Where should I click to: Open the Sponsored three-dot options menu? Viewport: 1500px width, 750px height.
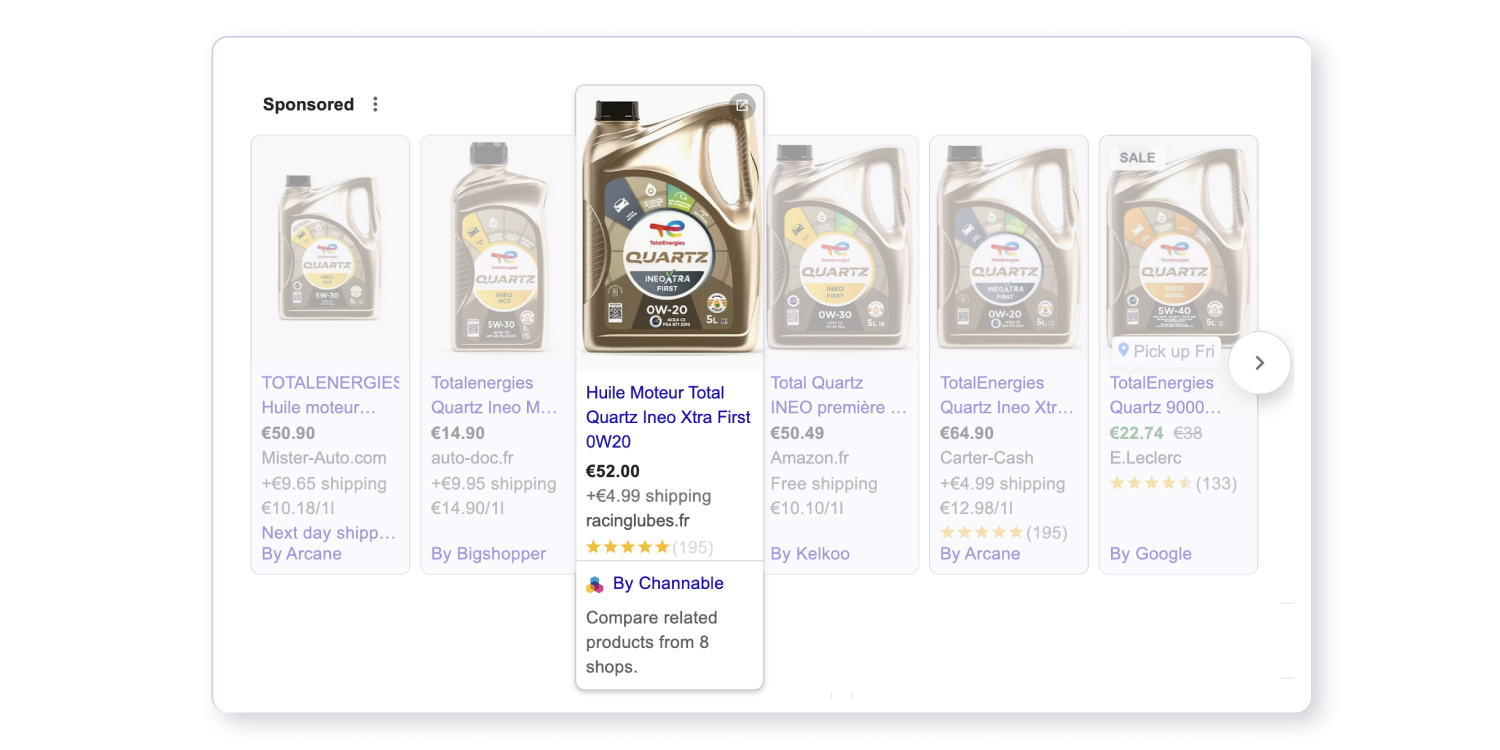(x=375, y=104)
